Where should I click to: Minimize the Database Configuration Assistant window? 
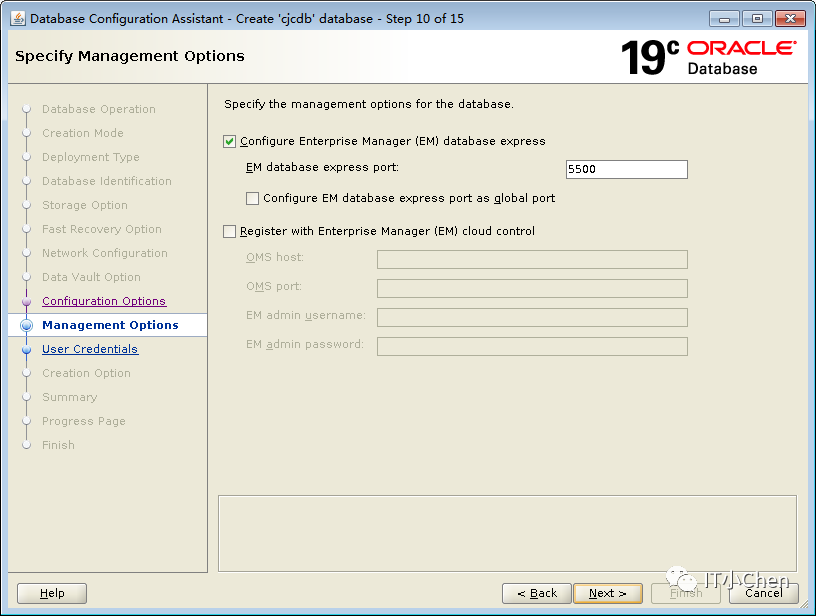724,19
